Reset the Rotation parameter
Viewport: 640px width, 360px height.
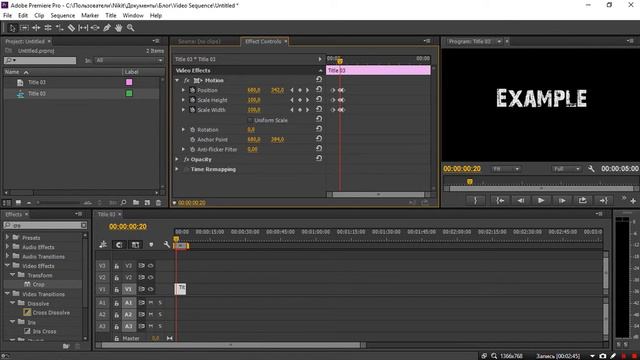click(319, 129)
